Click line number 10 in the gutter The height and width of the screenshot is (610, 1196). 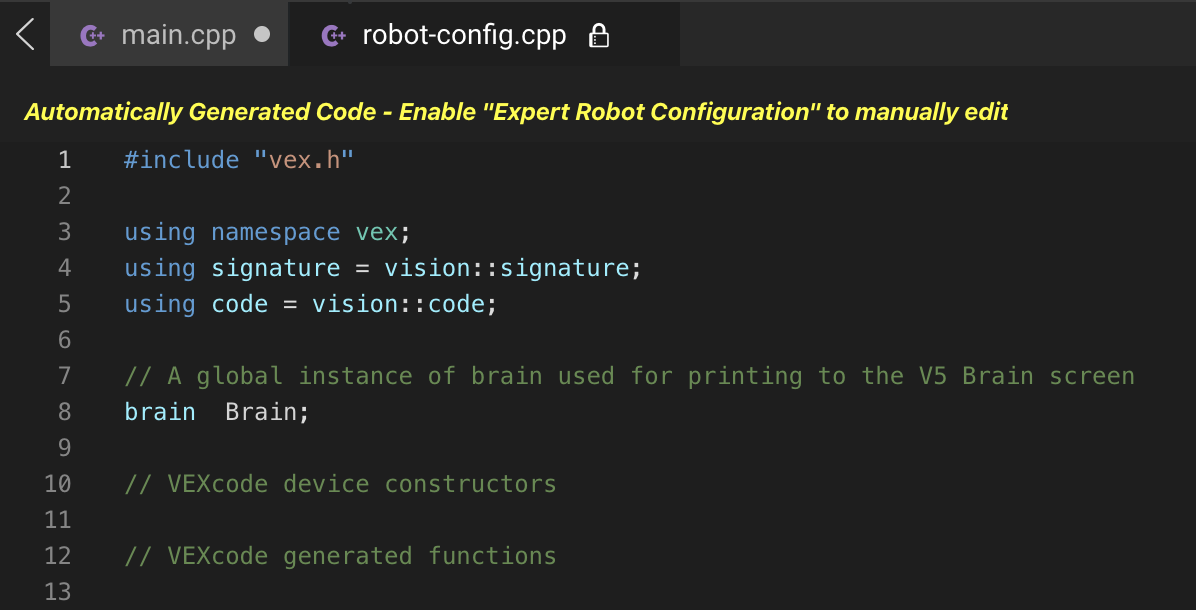tap(57, 483)
